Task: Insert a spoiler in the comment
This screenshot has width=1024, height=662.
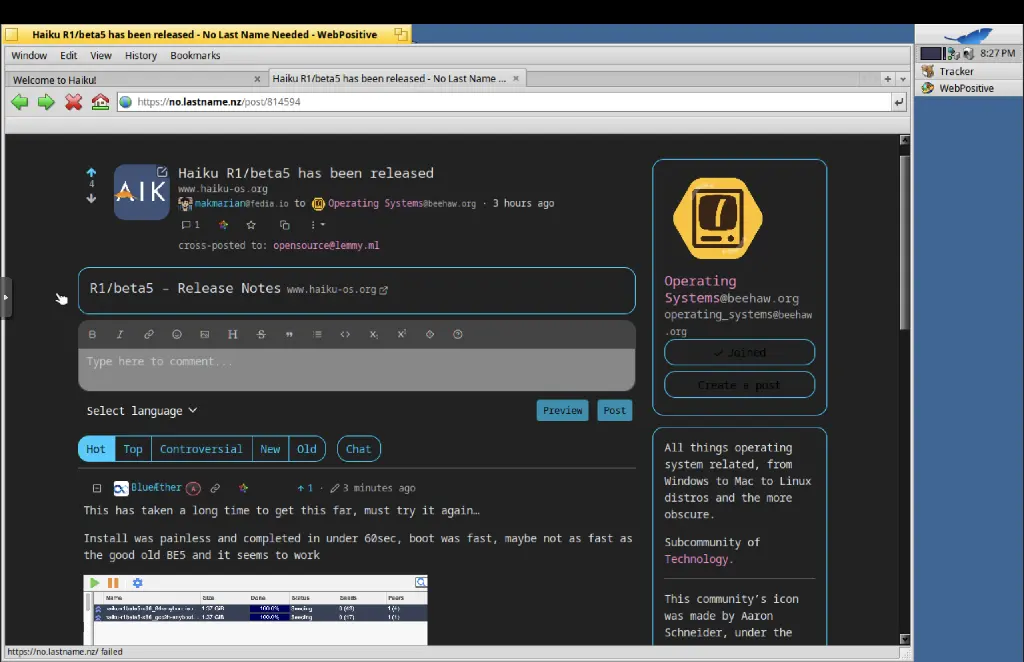Action: (430, 334)
